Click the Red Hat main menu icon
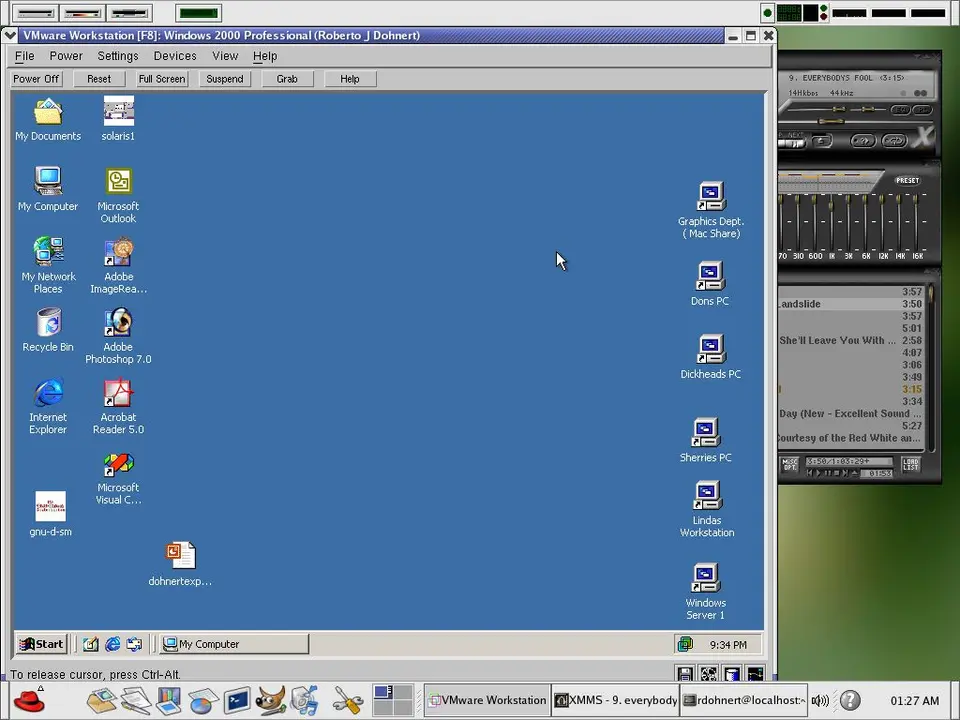The image size is (960, 720). 28,699
